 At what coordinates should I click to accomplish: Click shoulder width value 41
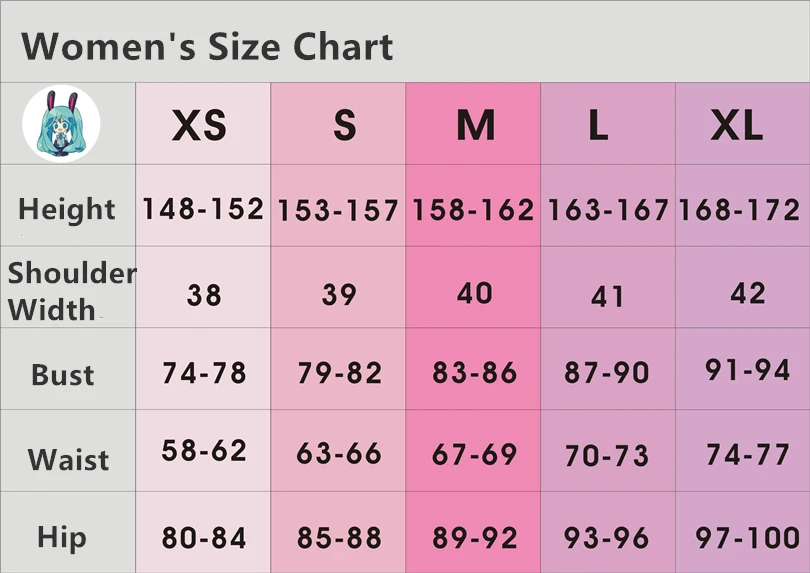click(607, 297)
